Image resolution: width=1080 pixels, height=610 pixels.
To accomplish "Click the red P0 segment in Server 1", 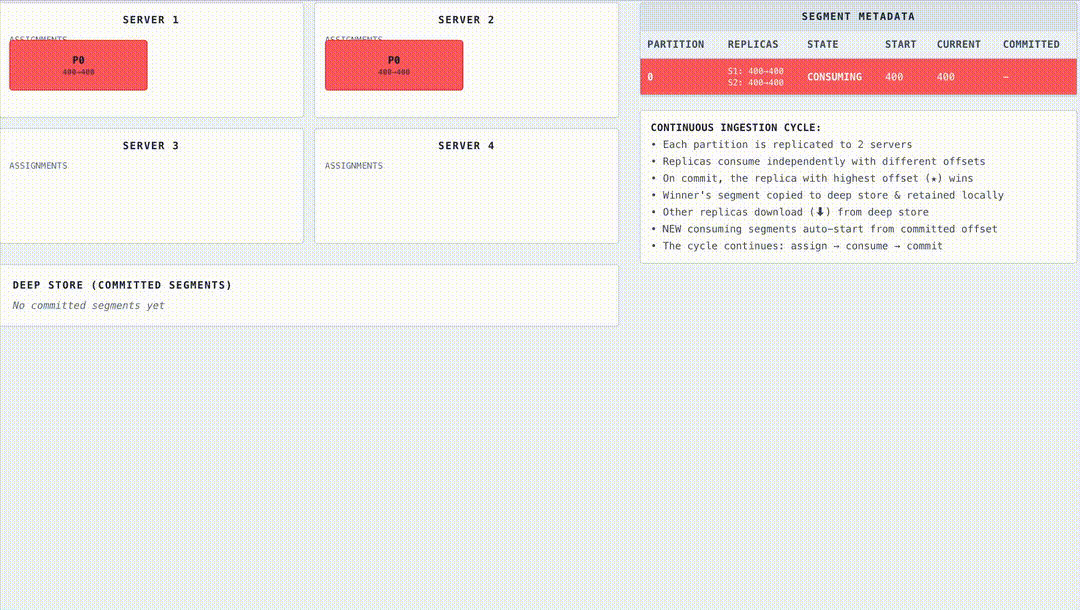I will 78,65.
